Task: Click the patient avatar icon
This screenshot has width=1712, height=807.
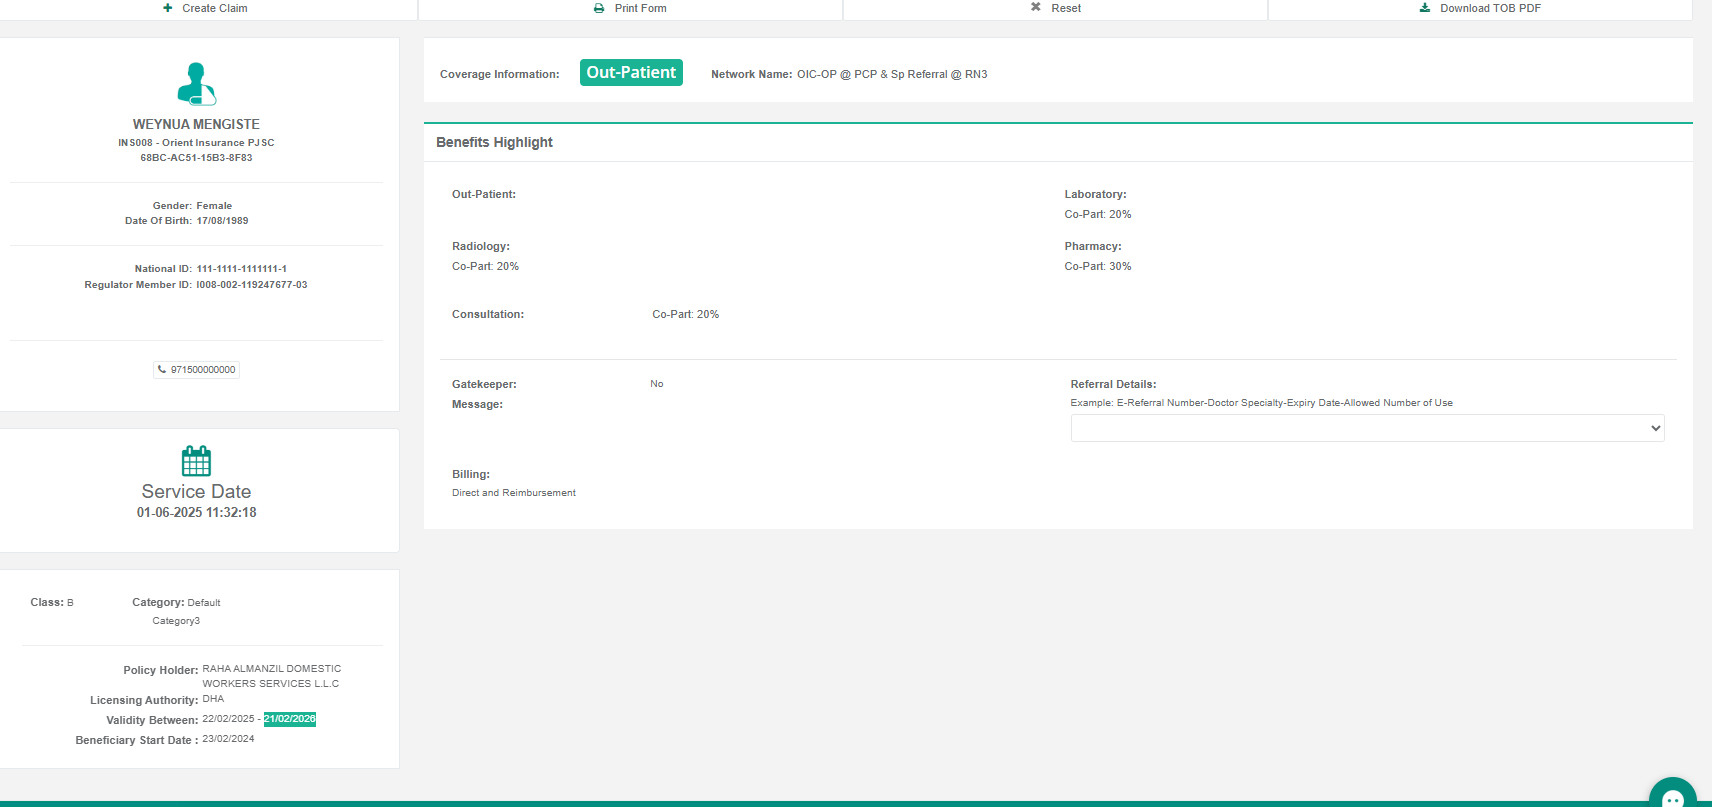Action: pyautogui.click(x=196, y=84)
